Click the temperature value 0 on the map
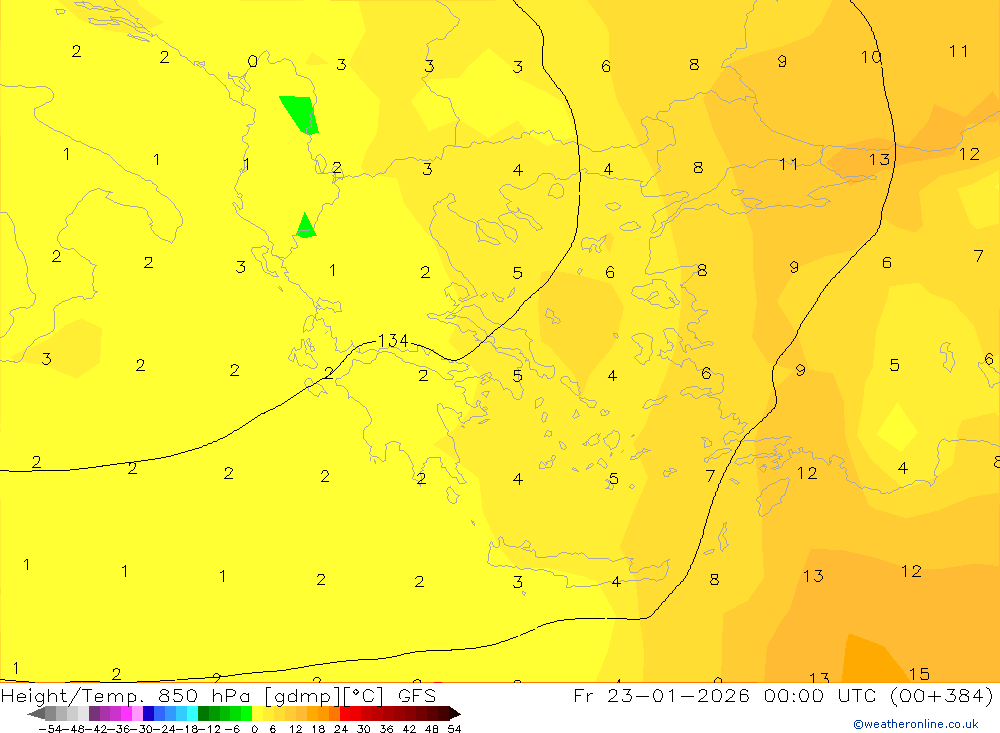The height and width of the screenshot is (733, 1000). pos(253,61)
